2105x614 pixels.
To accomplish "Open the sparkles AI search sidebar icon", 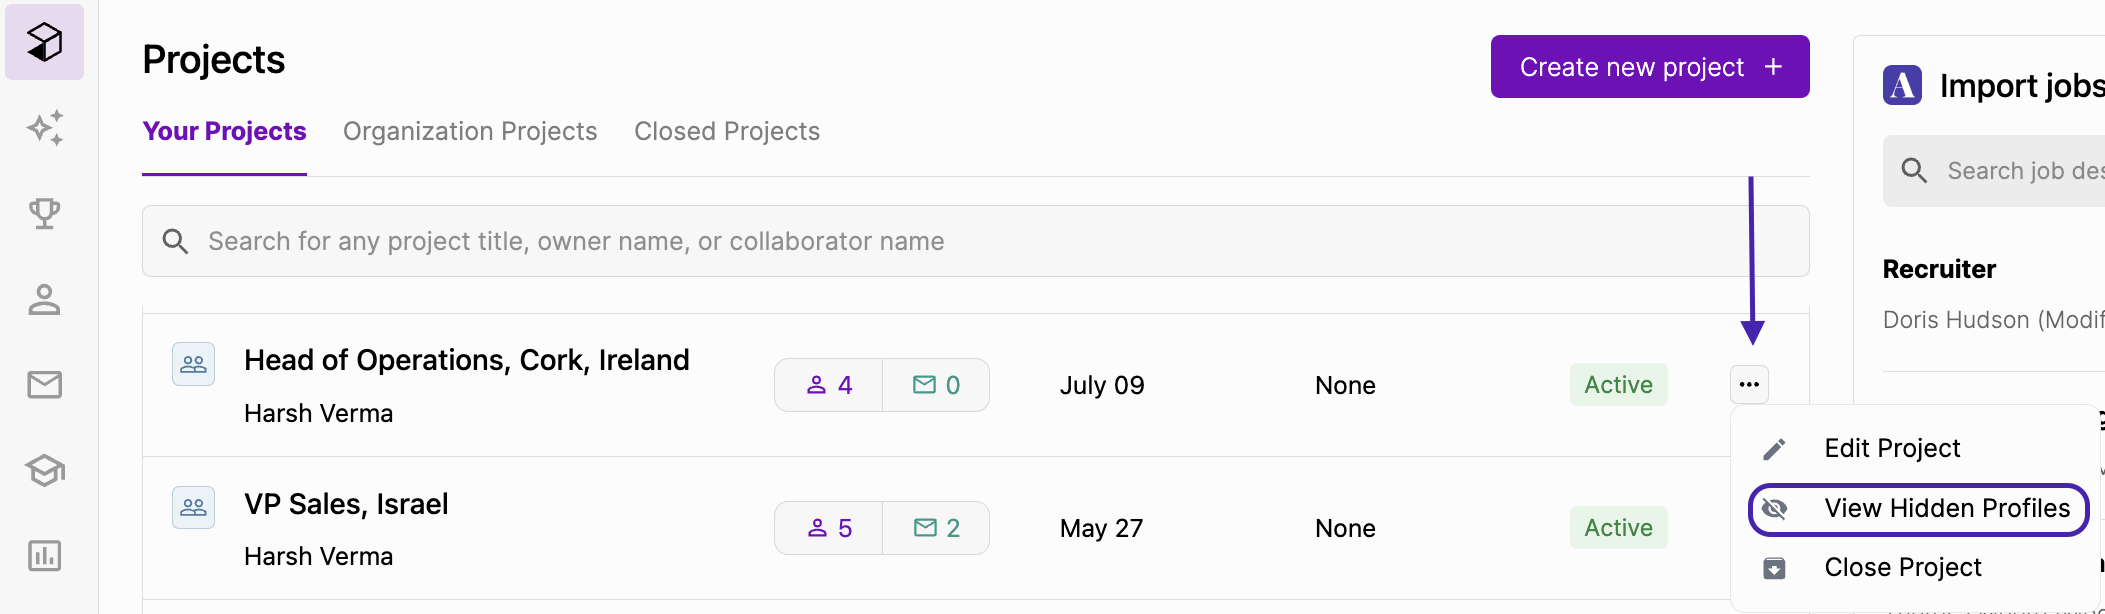I will 45,128.
